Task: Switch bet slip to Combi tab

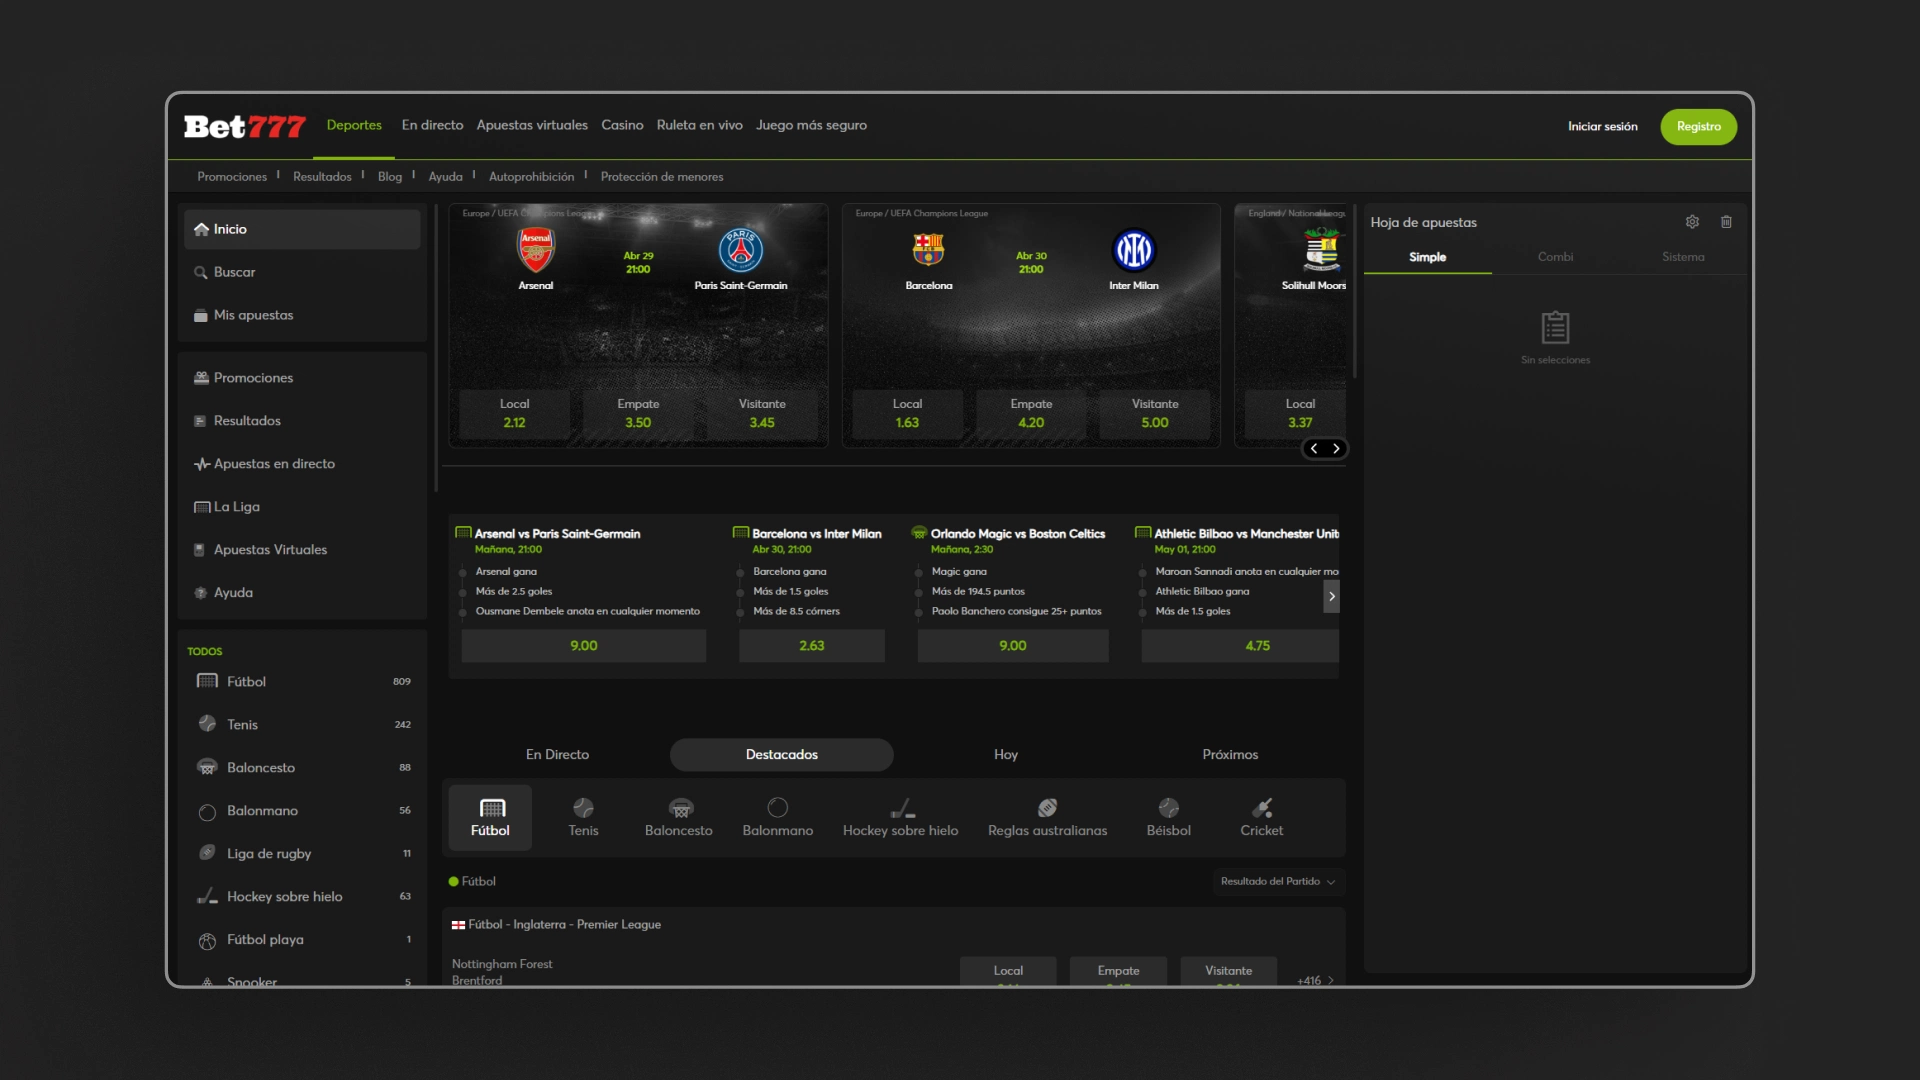Action: 1555,257
